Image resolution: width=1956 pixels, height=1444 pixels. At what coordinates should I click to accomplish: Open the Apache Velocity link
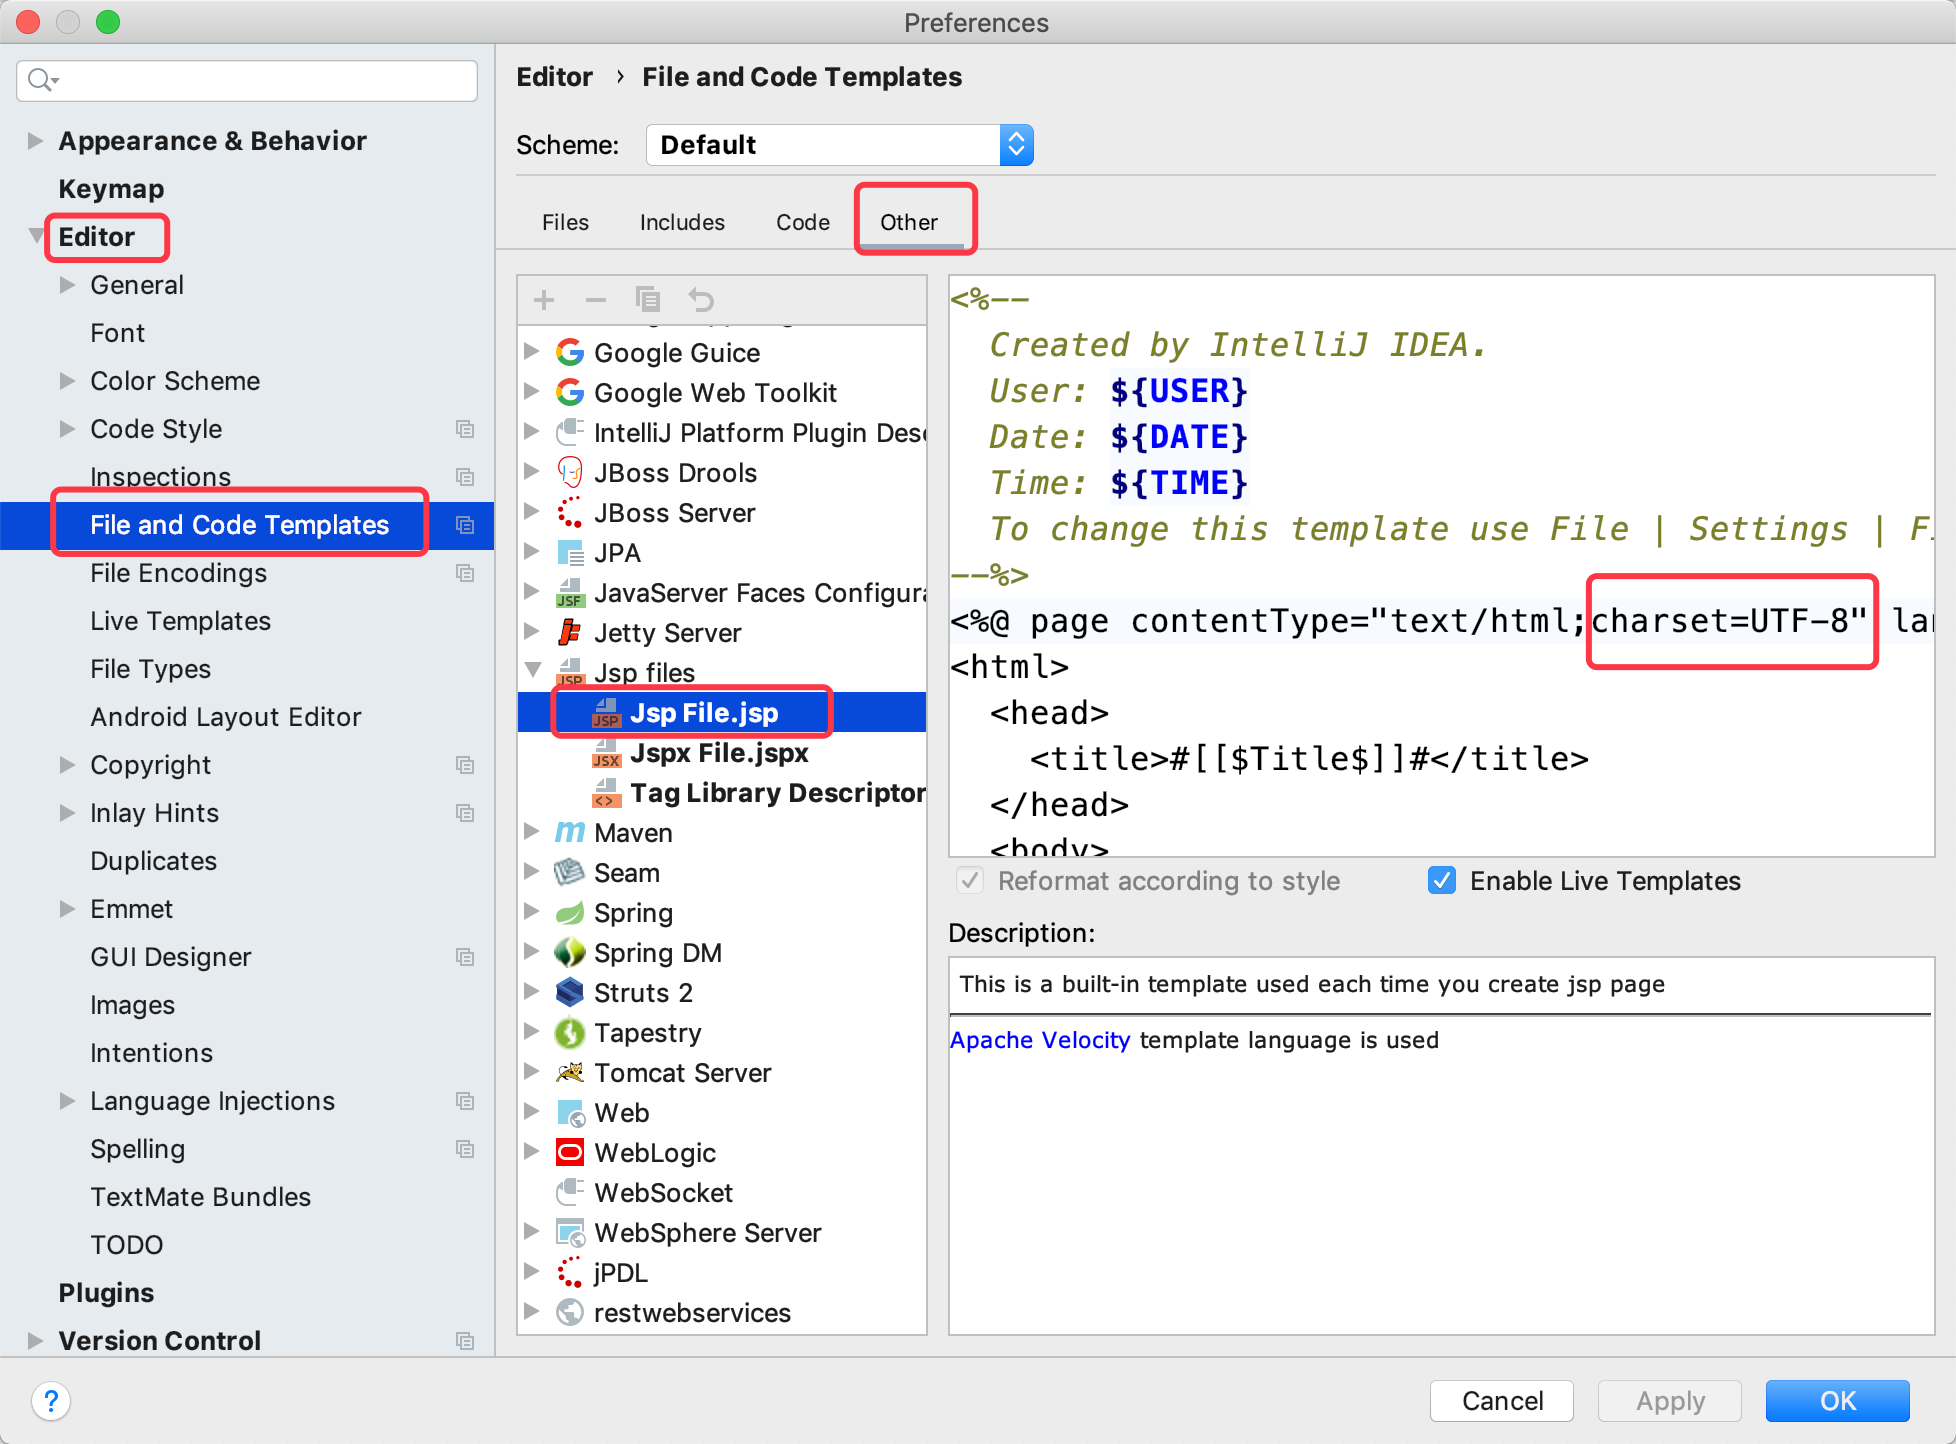1040,1040
